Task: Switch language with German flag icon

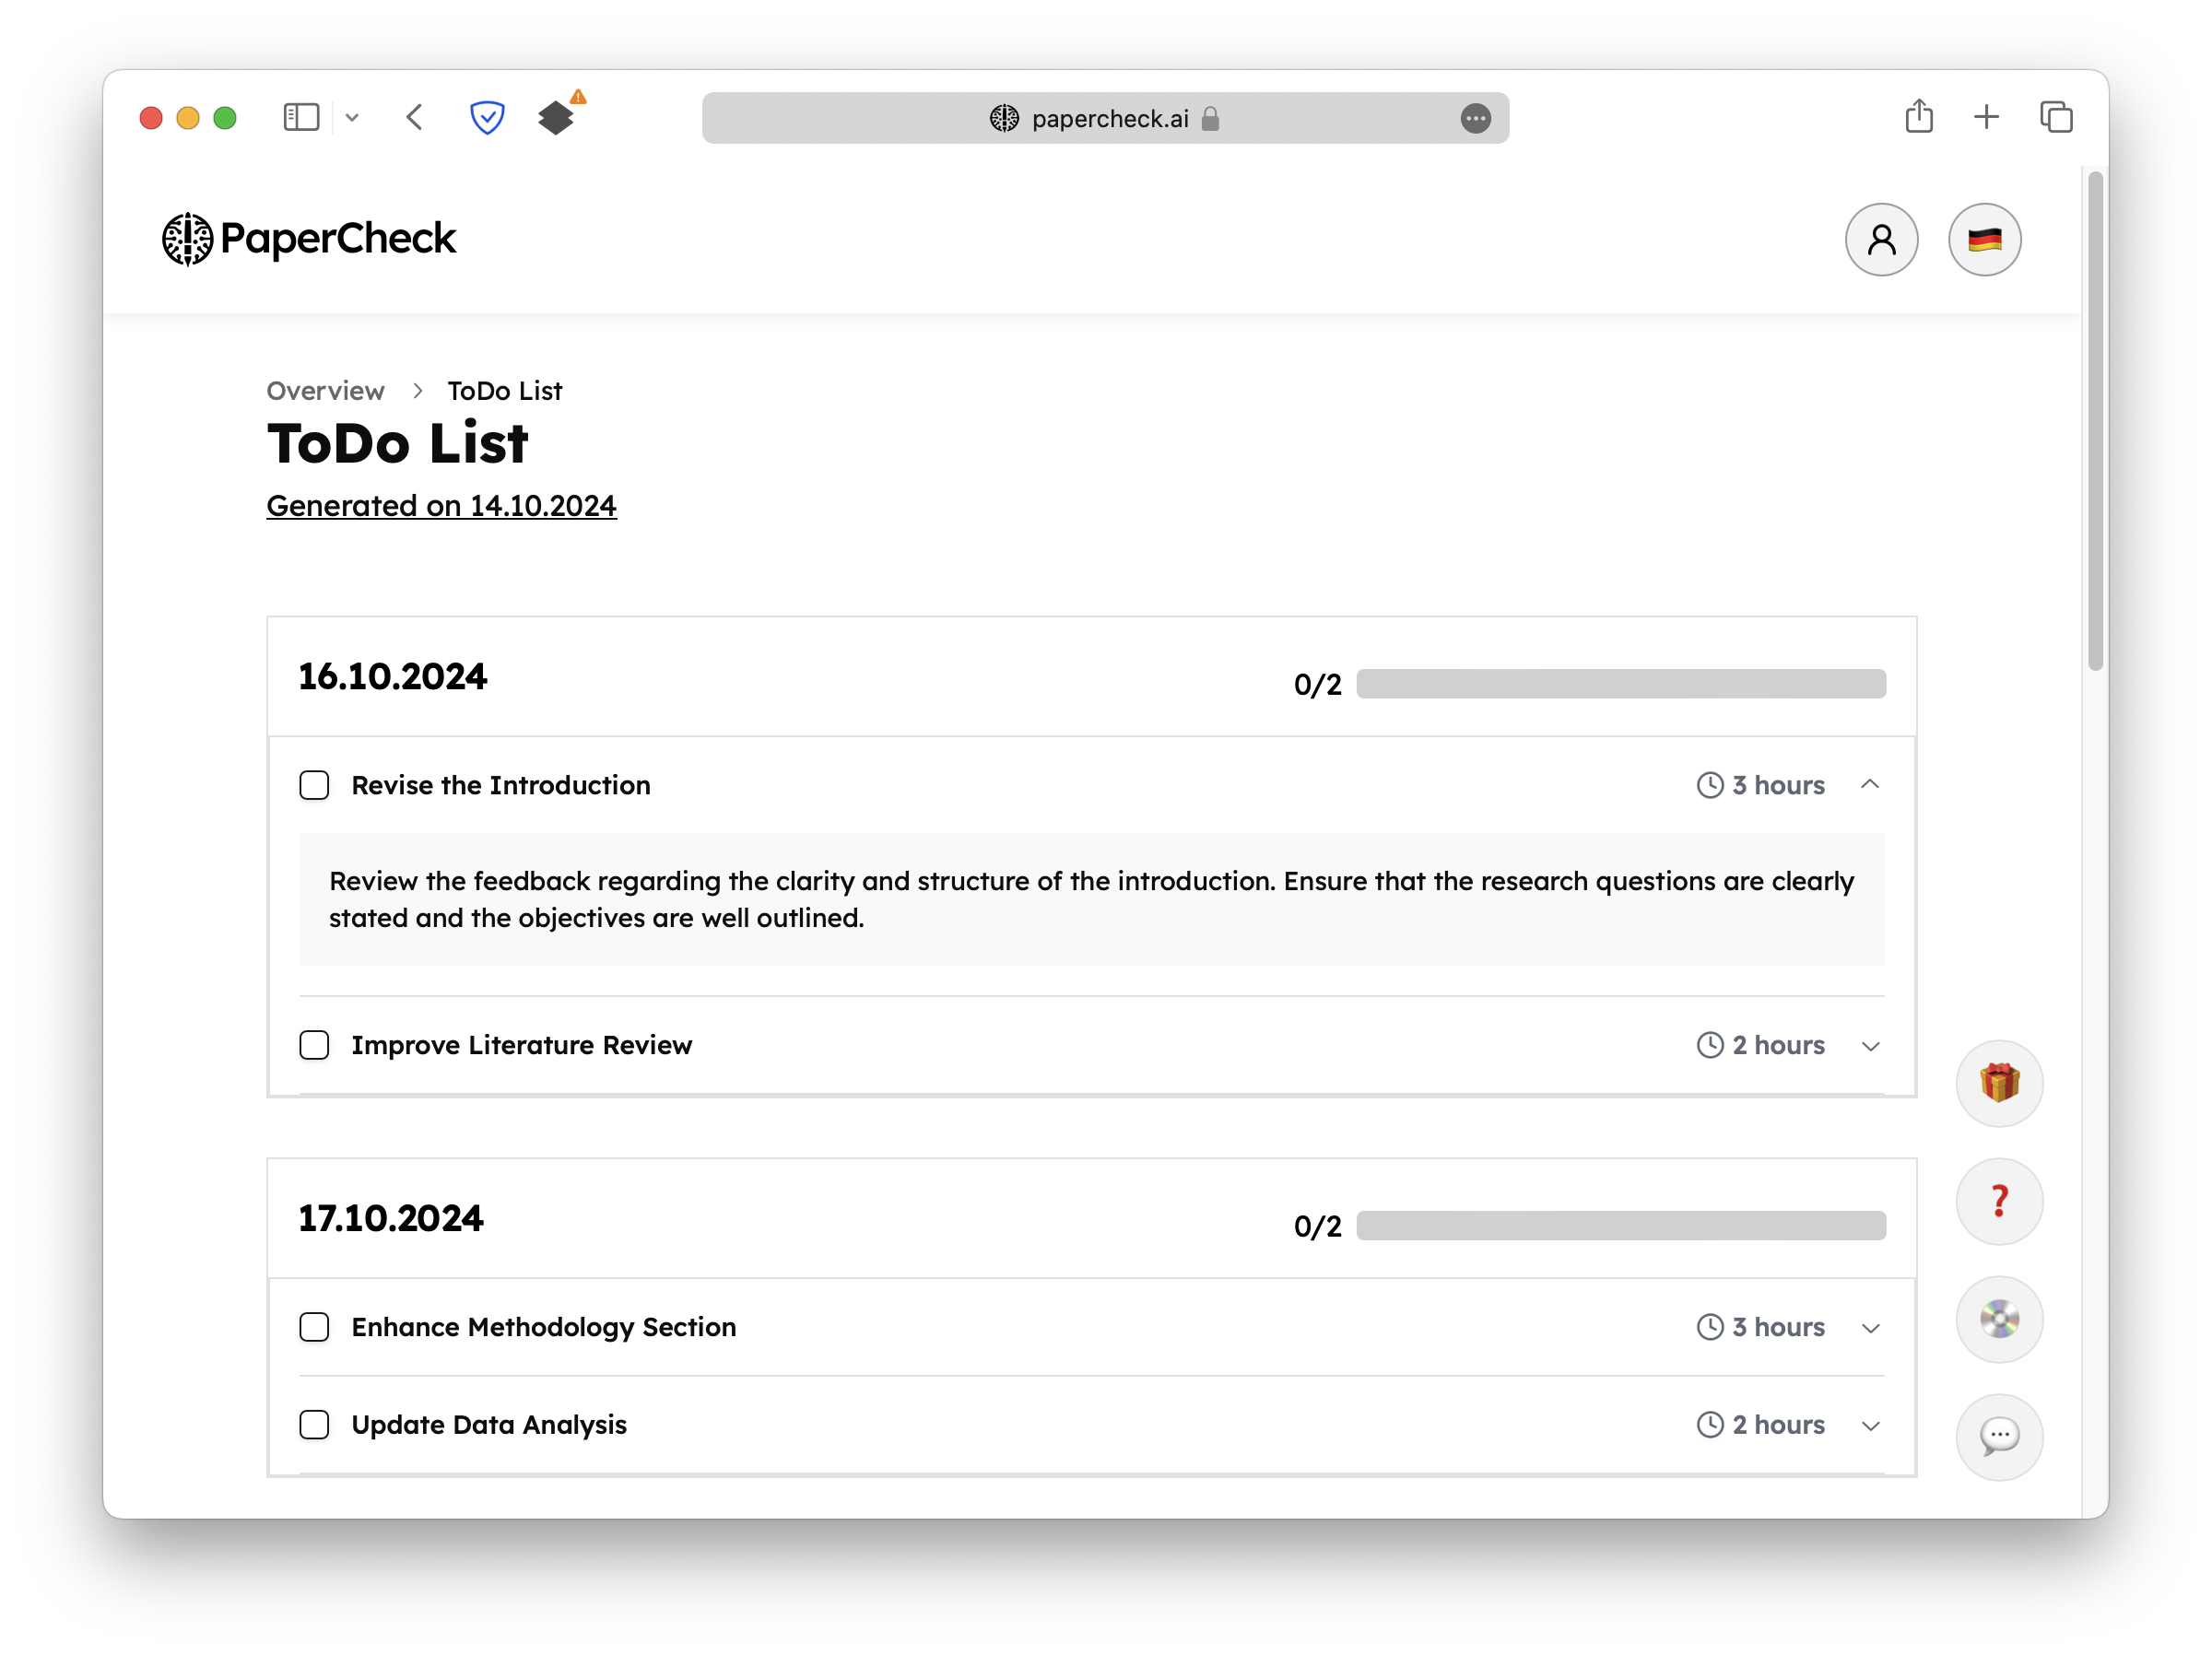Action: point(1984,240)
